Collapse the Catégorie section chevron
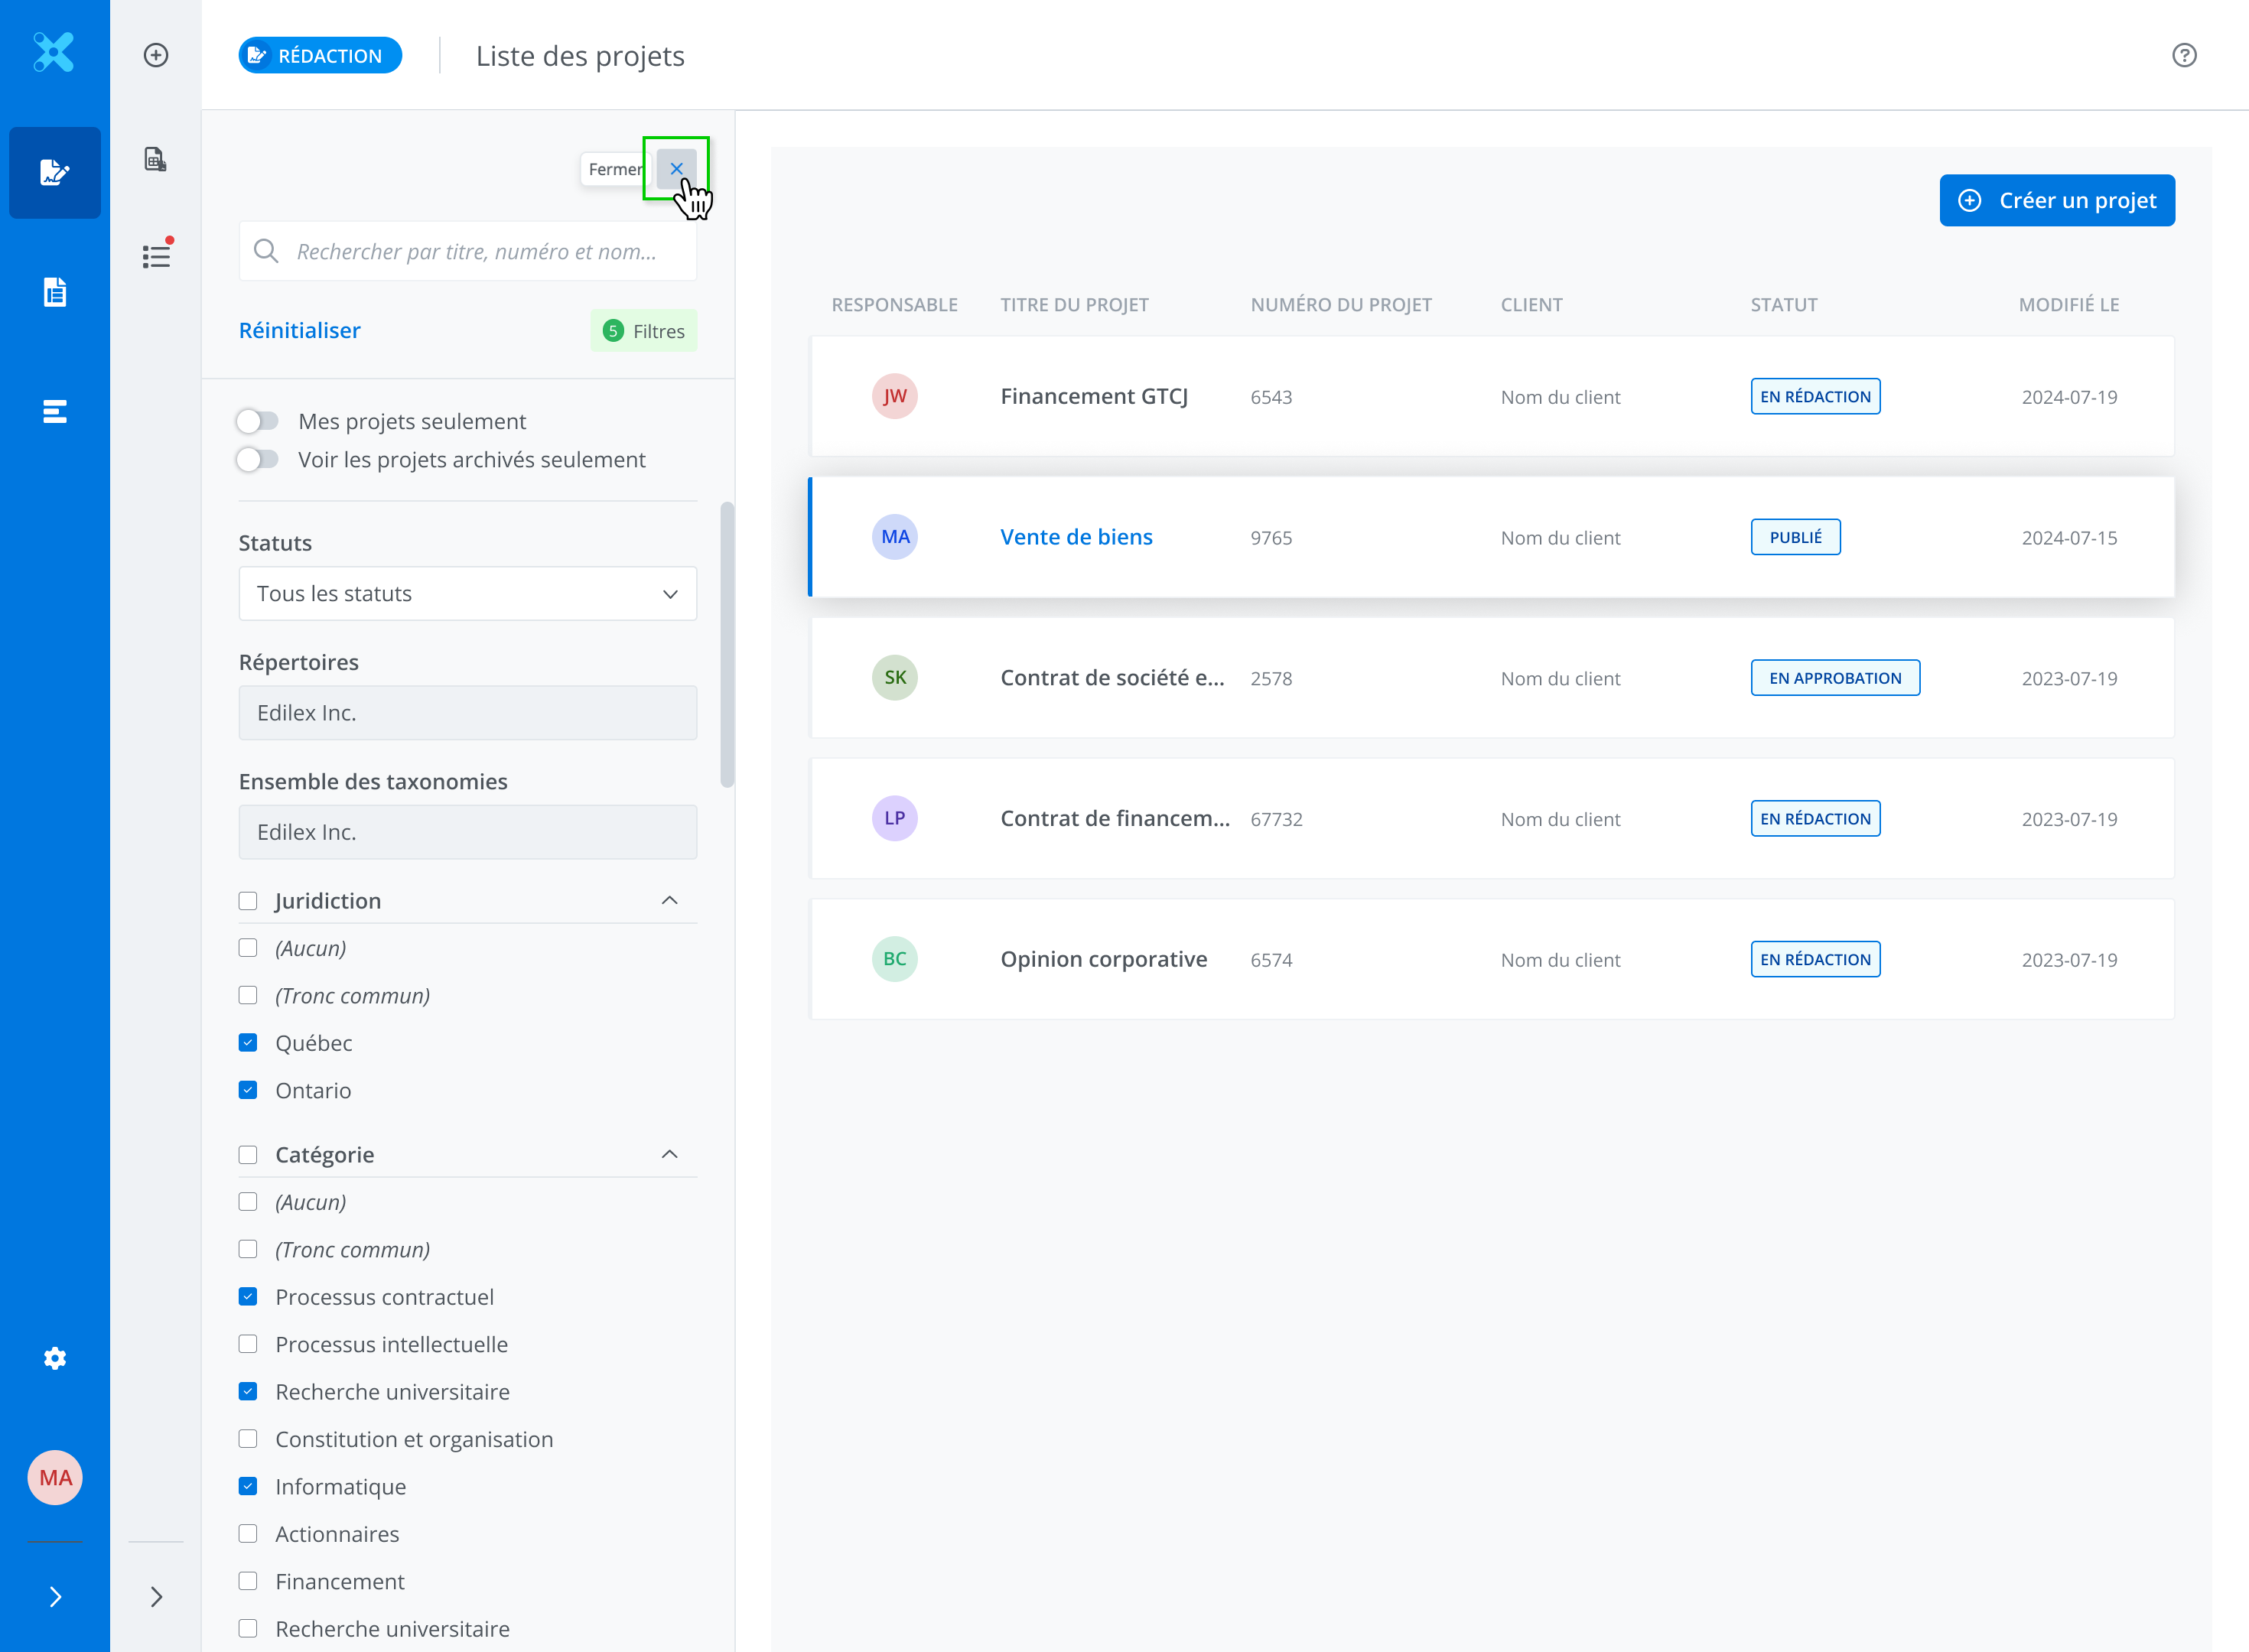Viewport: 2249px width, 1652px height. tap(670, 1155)
